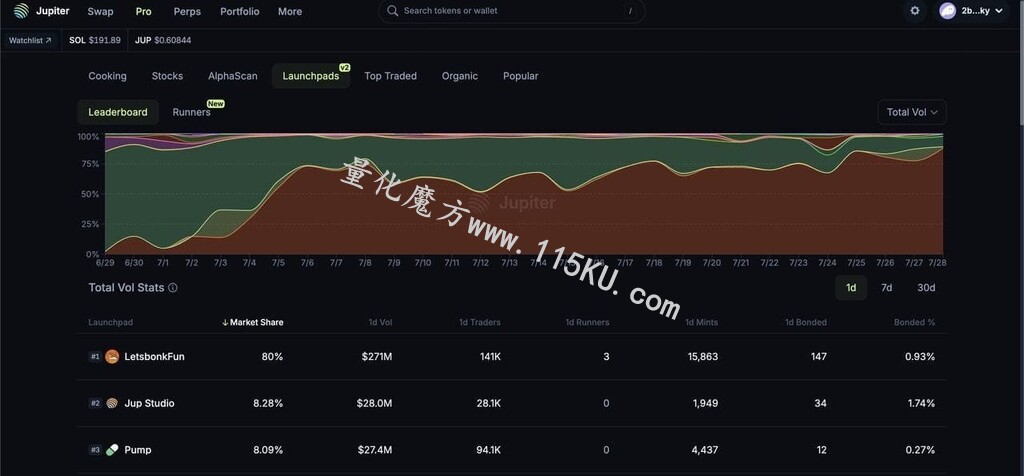Click the #3 rank badge
This screenshot has height=476, width=1024.
(x=95, y=450)
